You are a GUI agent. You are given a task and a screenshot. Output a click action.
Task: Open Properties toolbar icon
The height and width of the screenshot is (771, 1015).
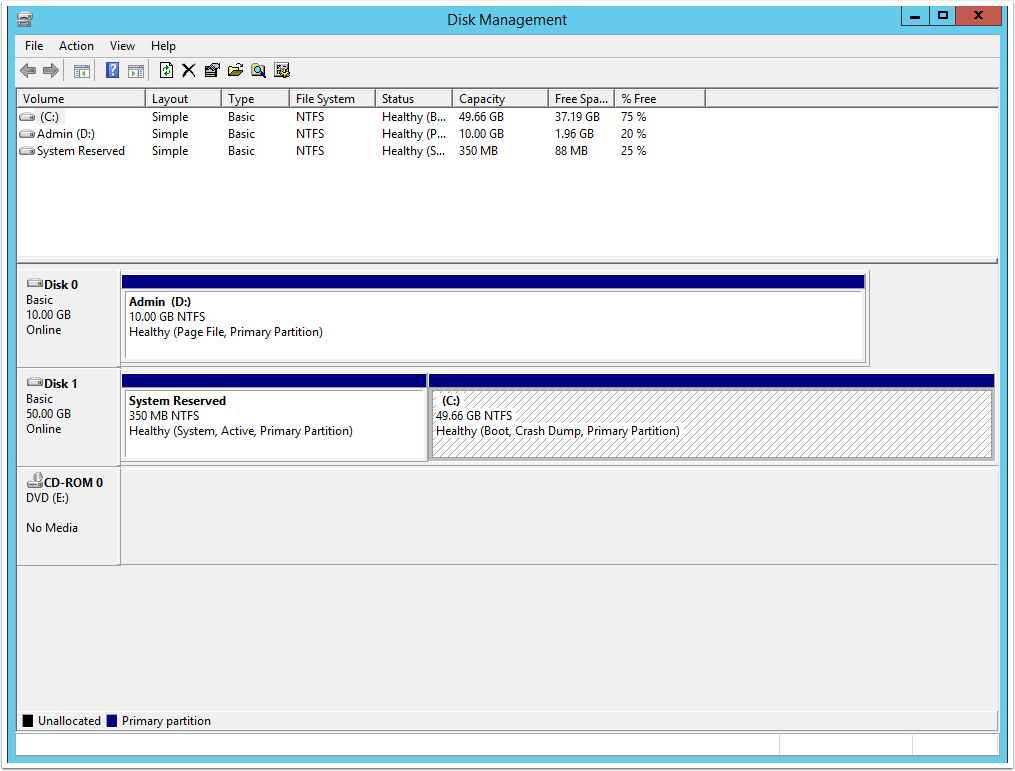pyautogui.click(x=212, y=71)
